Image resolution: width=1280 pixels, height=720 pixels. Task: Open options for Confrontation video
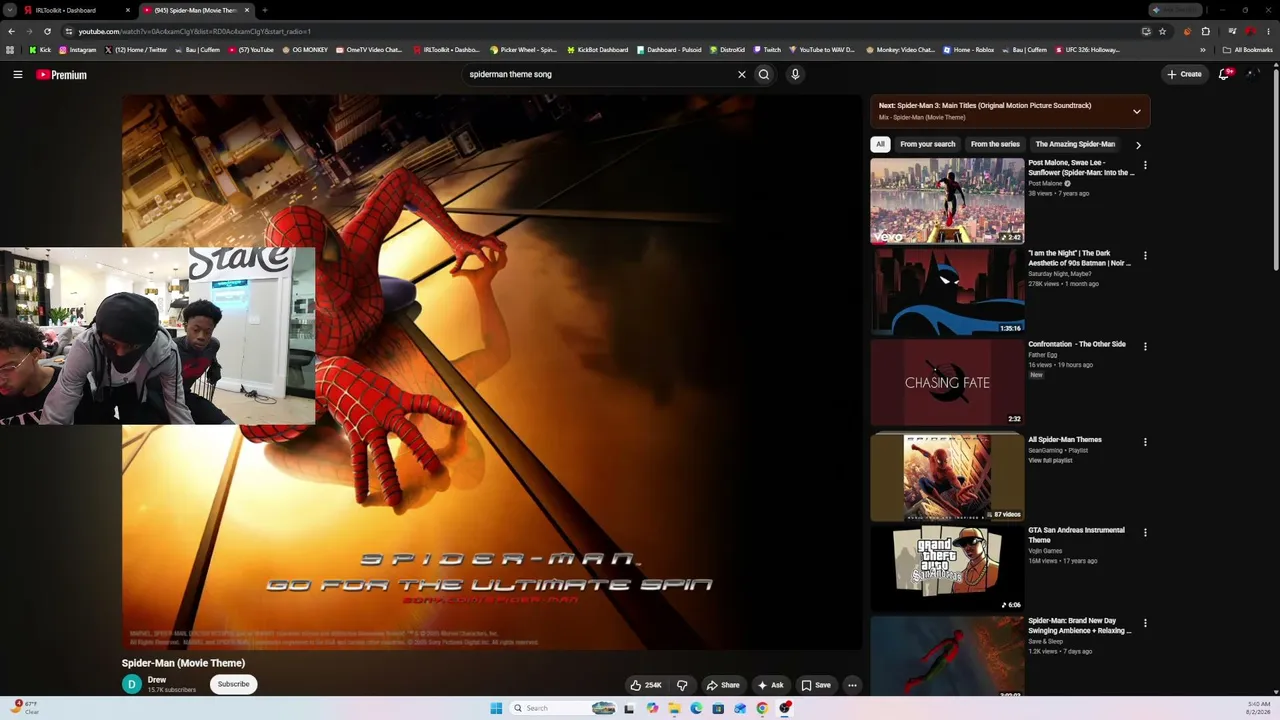[1145, 346]
